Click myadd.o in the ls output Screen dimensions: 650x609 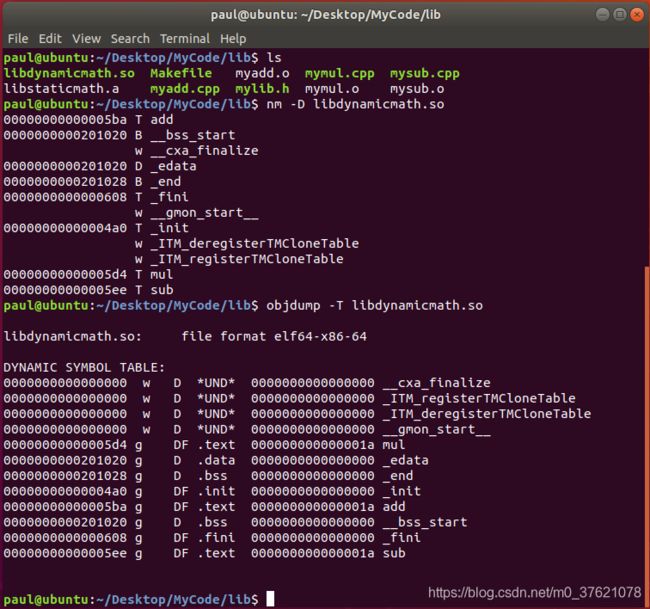pyautogui.click(x=262, y=73)
